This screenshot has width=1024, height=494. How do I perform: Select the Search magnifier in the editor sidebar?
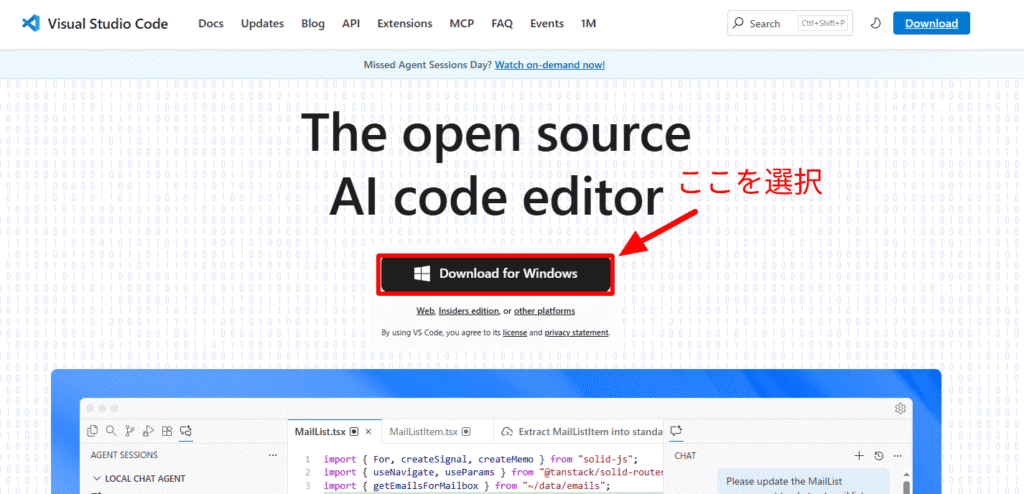111,431
